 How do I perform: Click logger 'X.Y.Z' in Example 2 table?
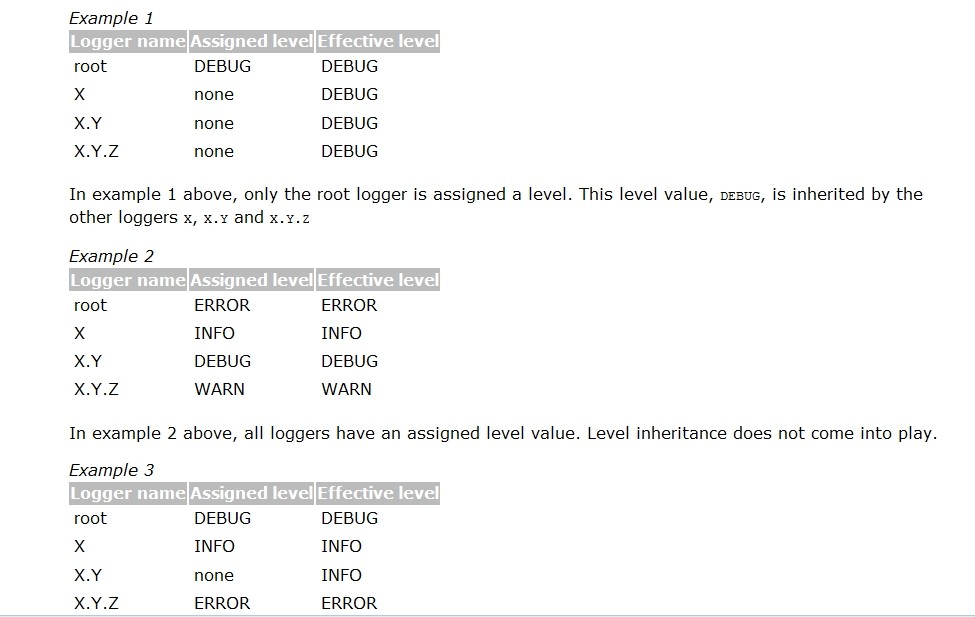click(x=96, y=389)
